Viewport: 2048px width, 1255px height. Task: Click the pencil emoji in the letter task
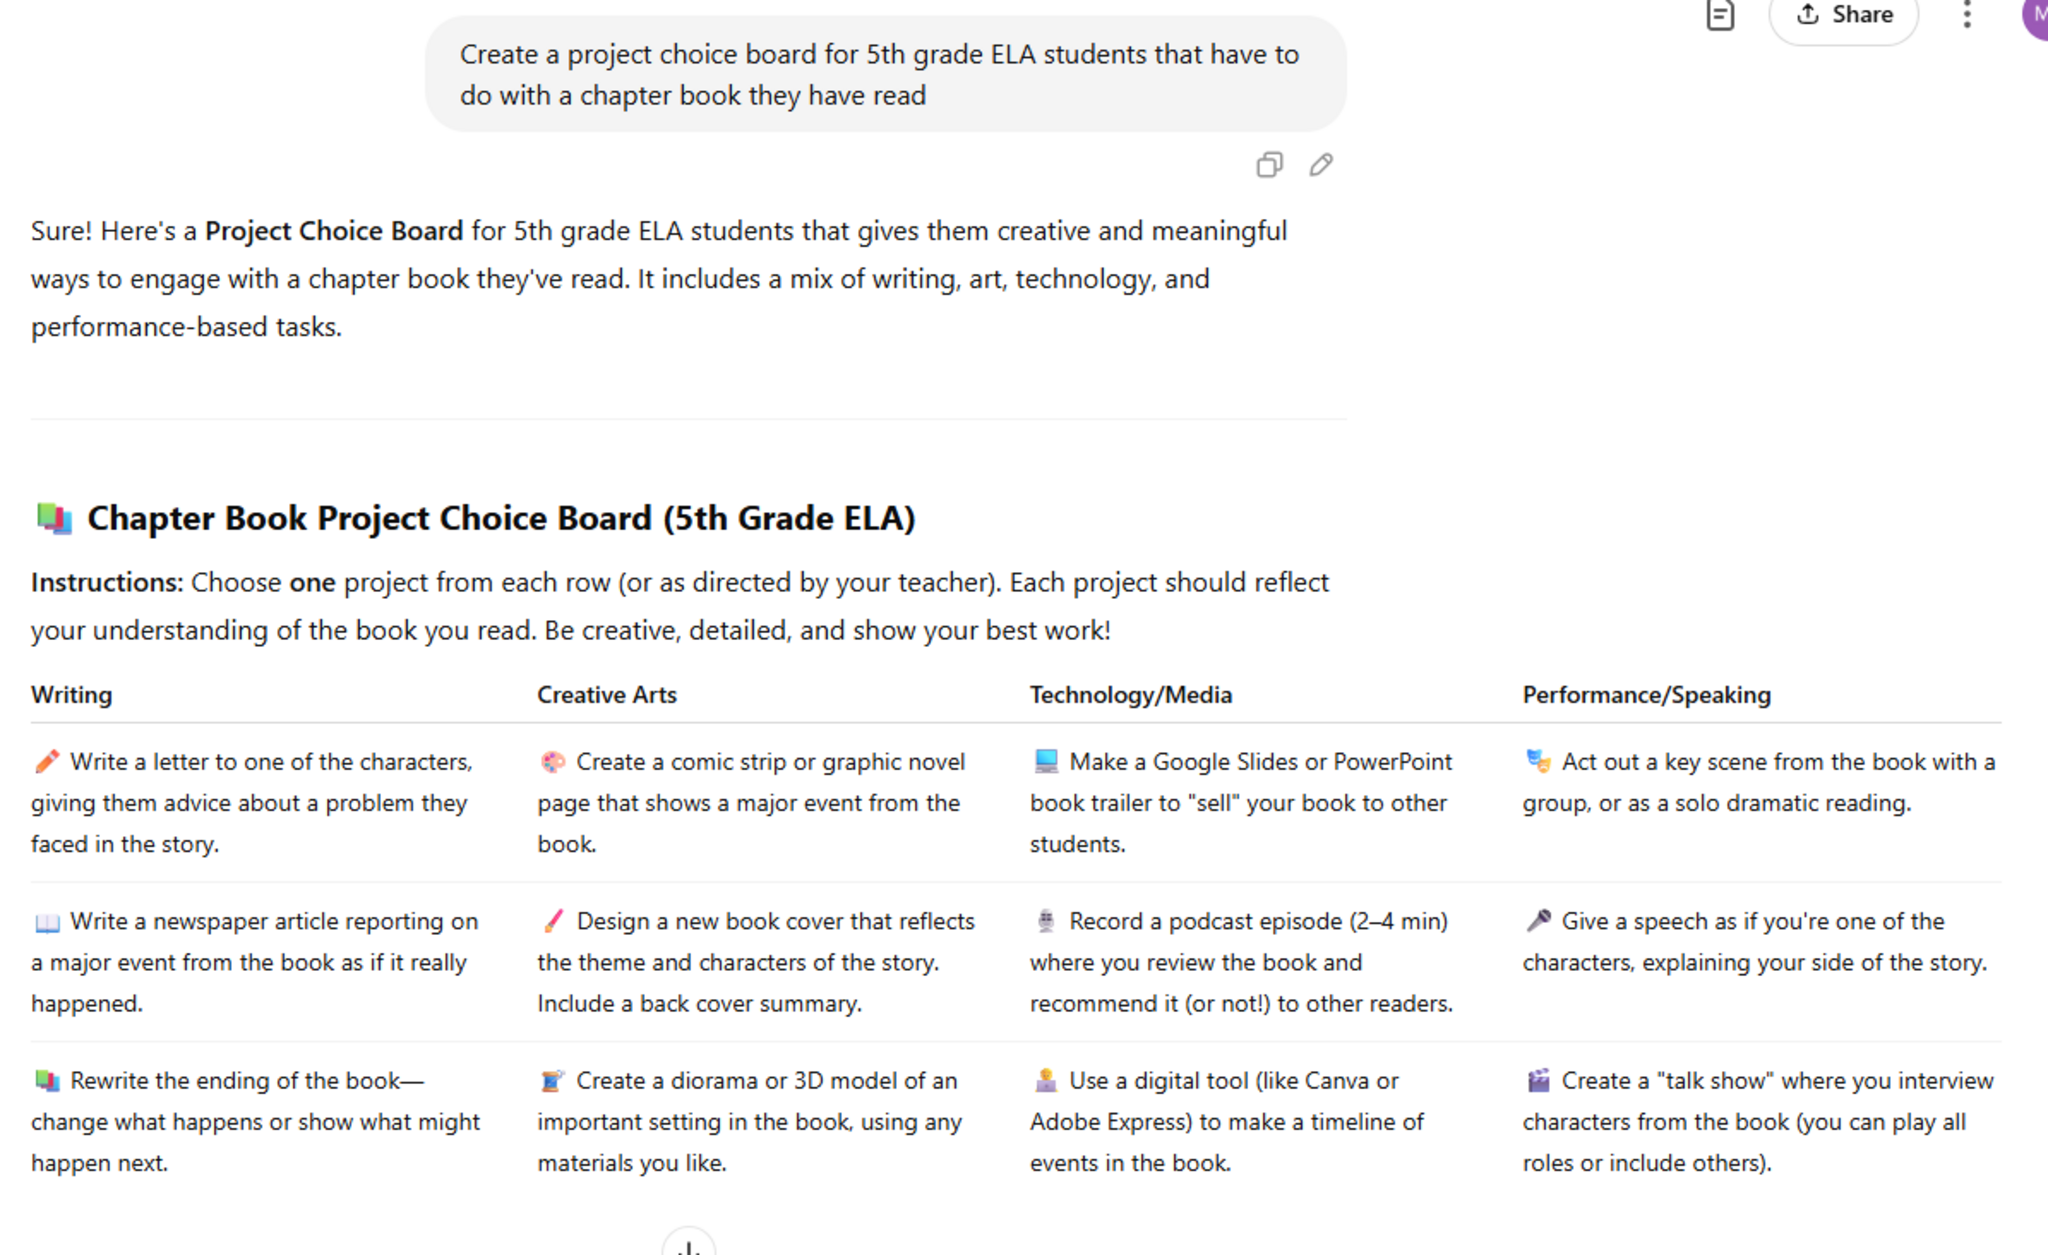click(x=46, y=762)
